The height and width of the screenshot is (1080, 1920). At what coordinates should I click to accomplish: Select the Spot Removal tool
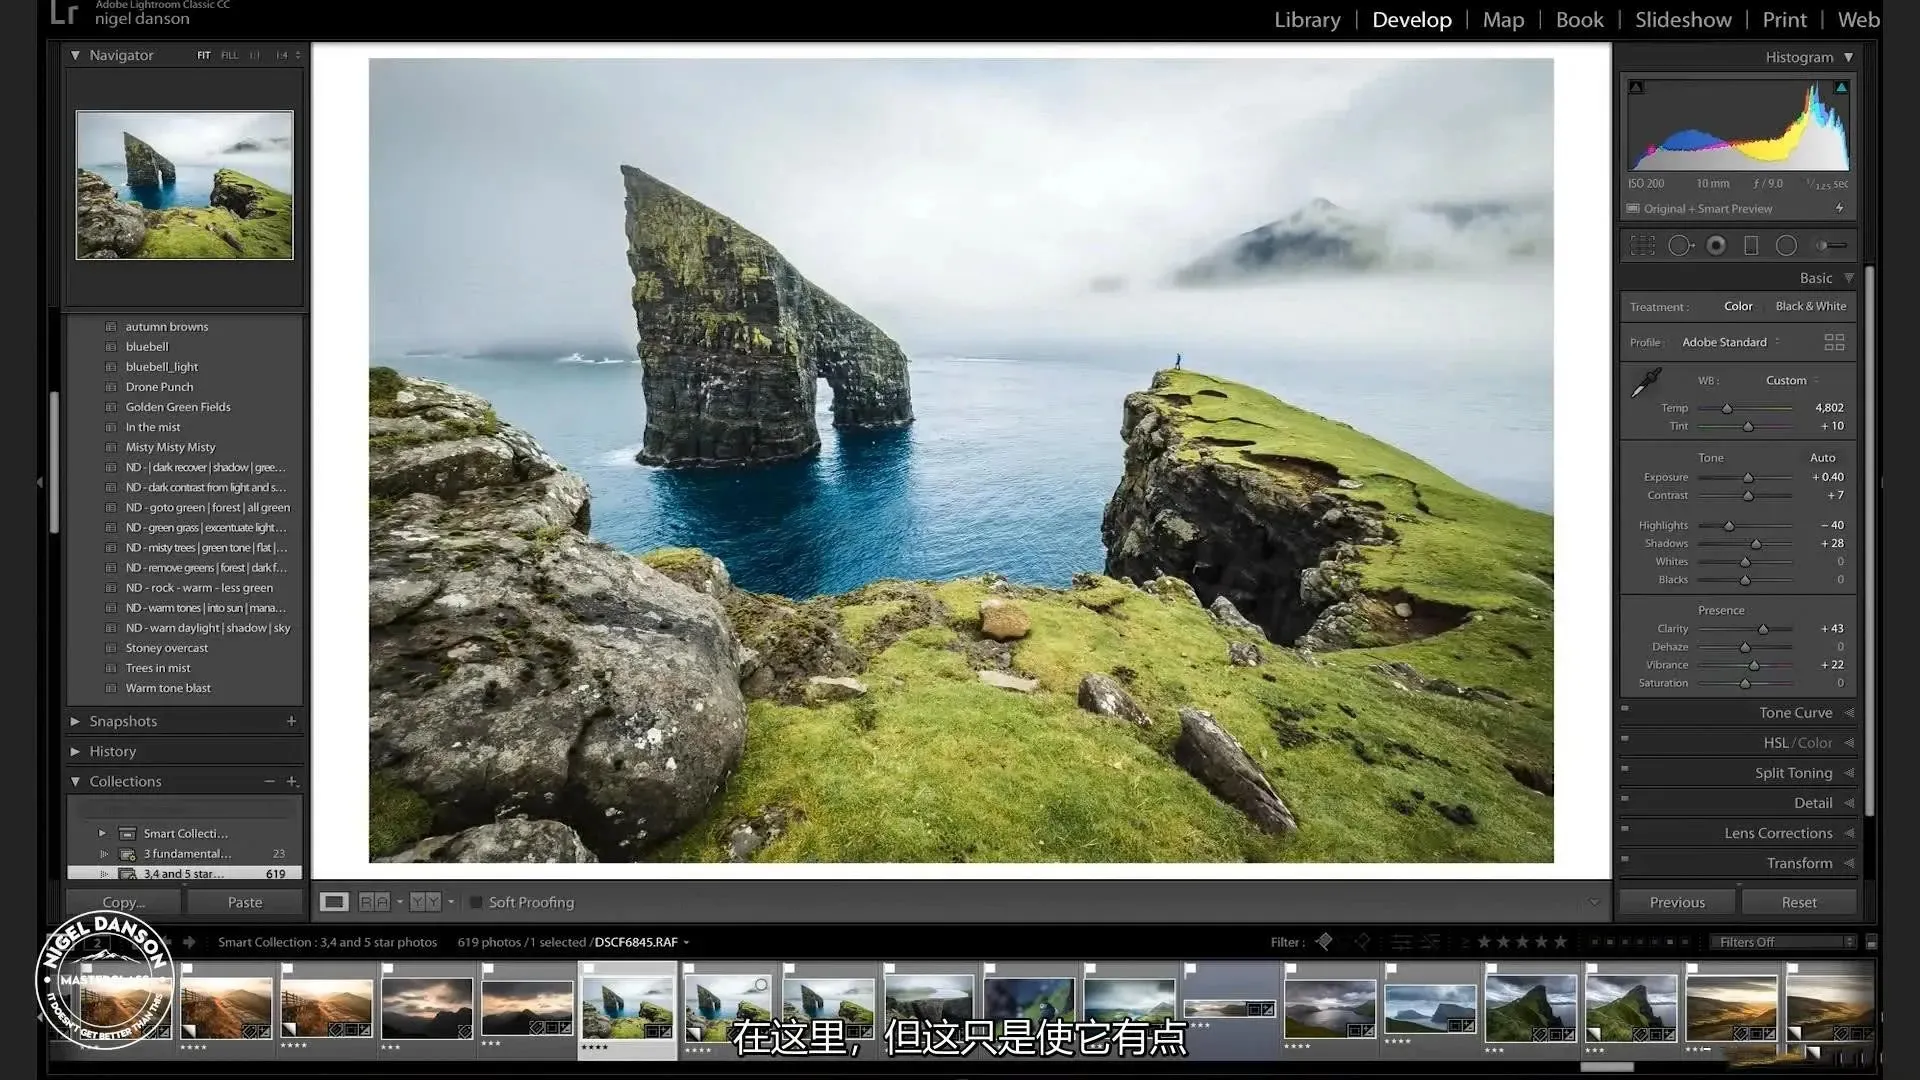1679,245
